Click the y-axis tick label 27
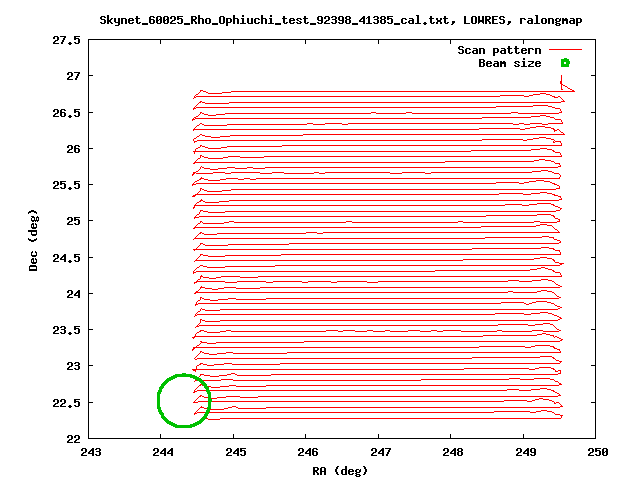640x480 pixels. tap(73, 76)
